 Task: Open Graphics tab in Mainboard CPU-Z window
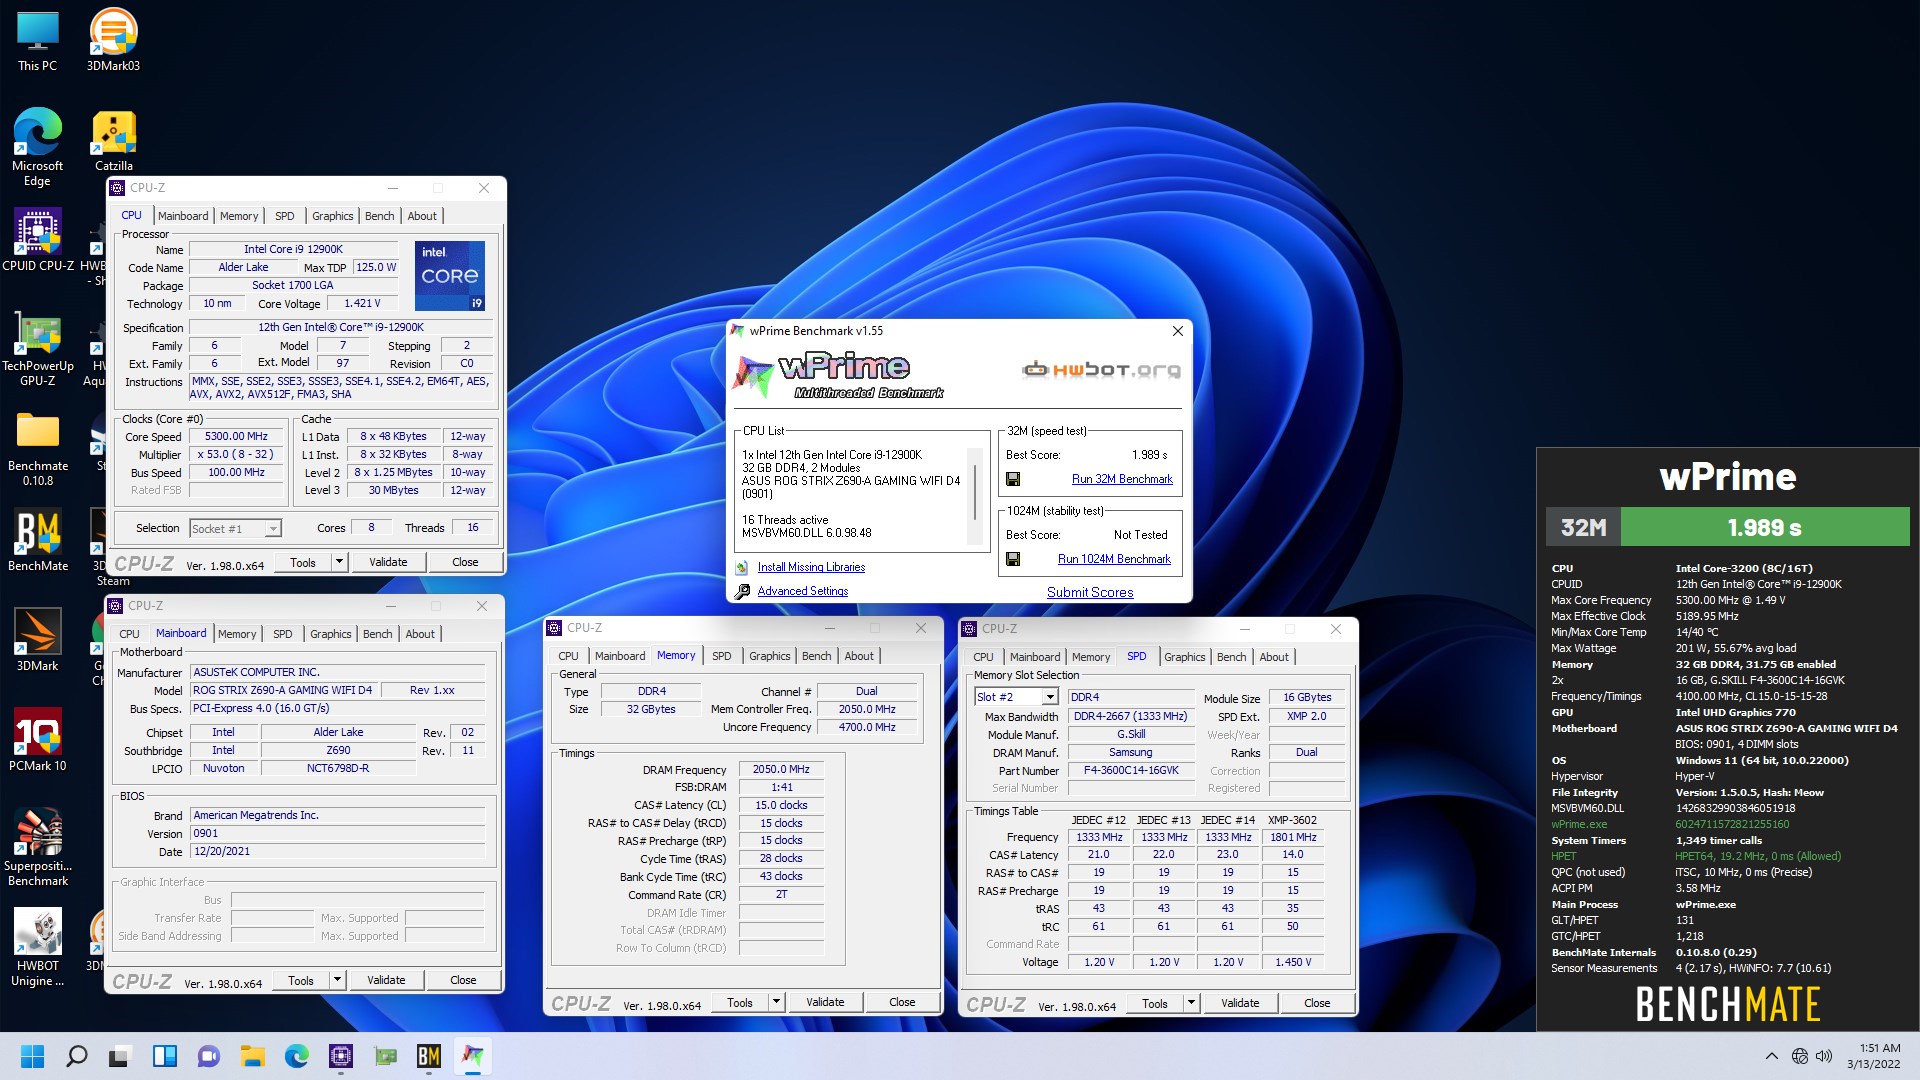330,634
